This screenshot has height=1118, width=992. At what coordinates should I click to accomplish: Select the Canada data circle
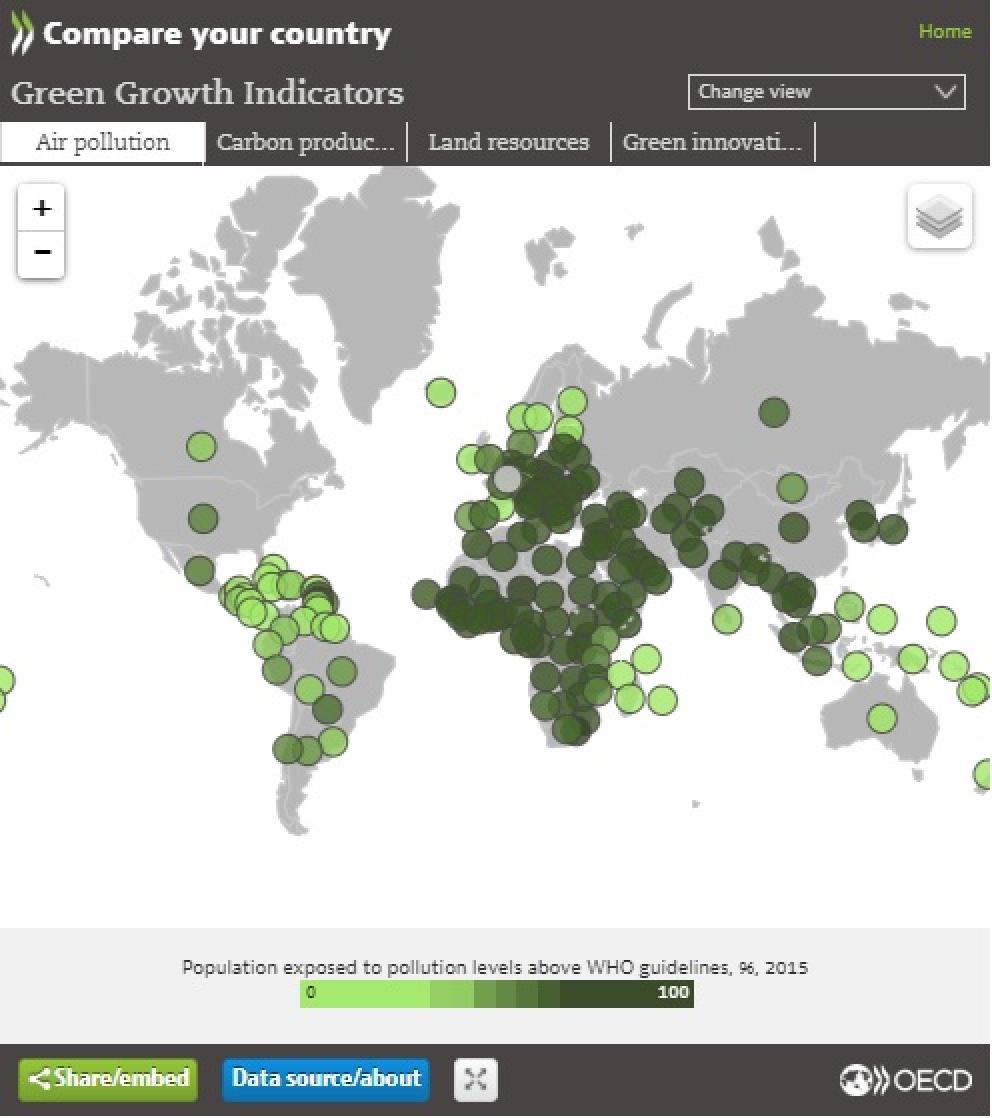[201, 447]
